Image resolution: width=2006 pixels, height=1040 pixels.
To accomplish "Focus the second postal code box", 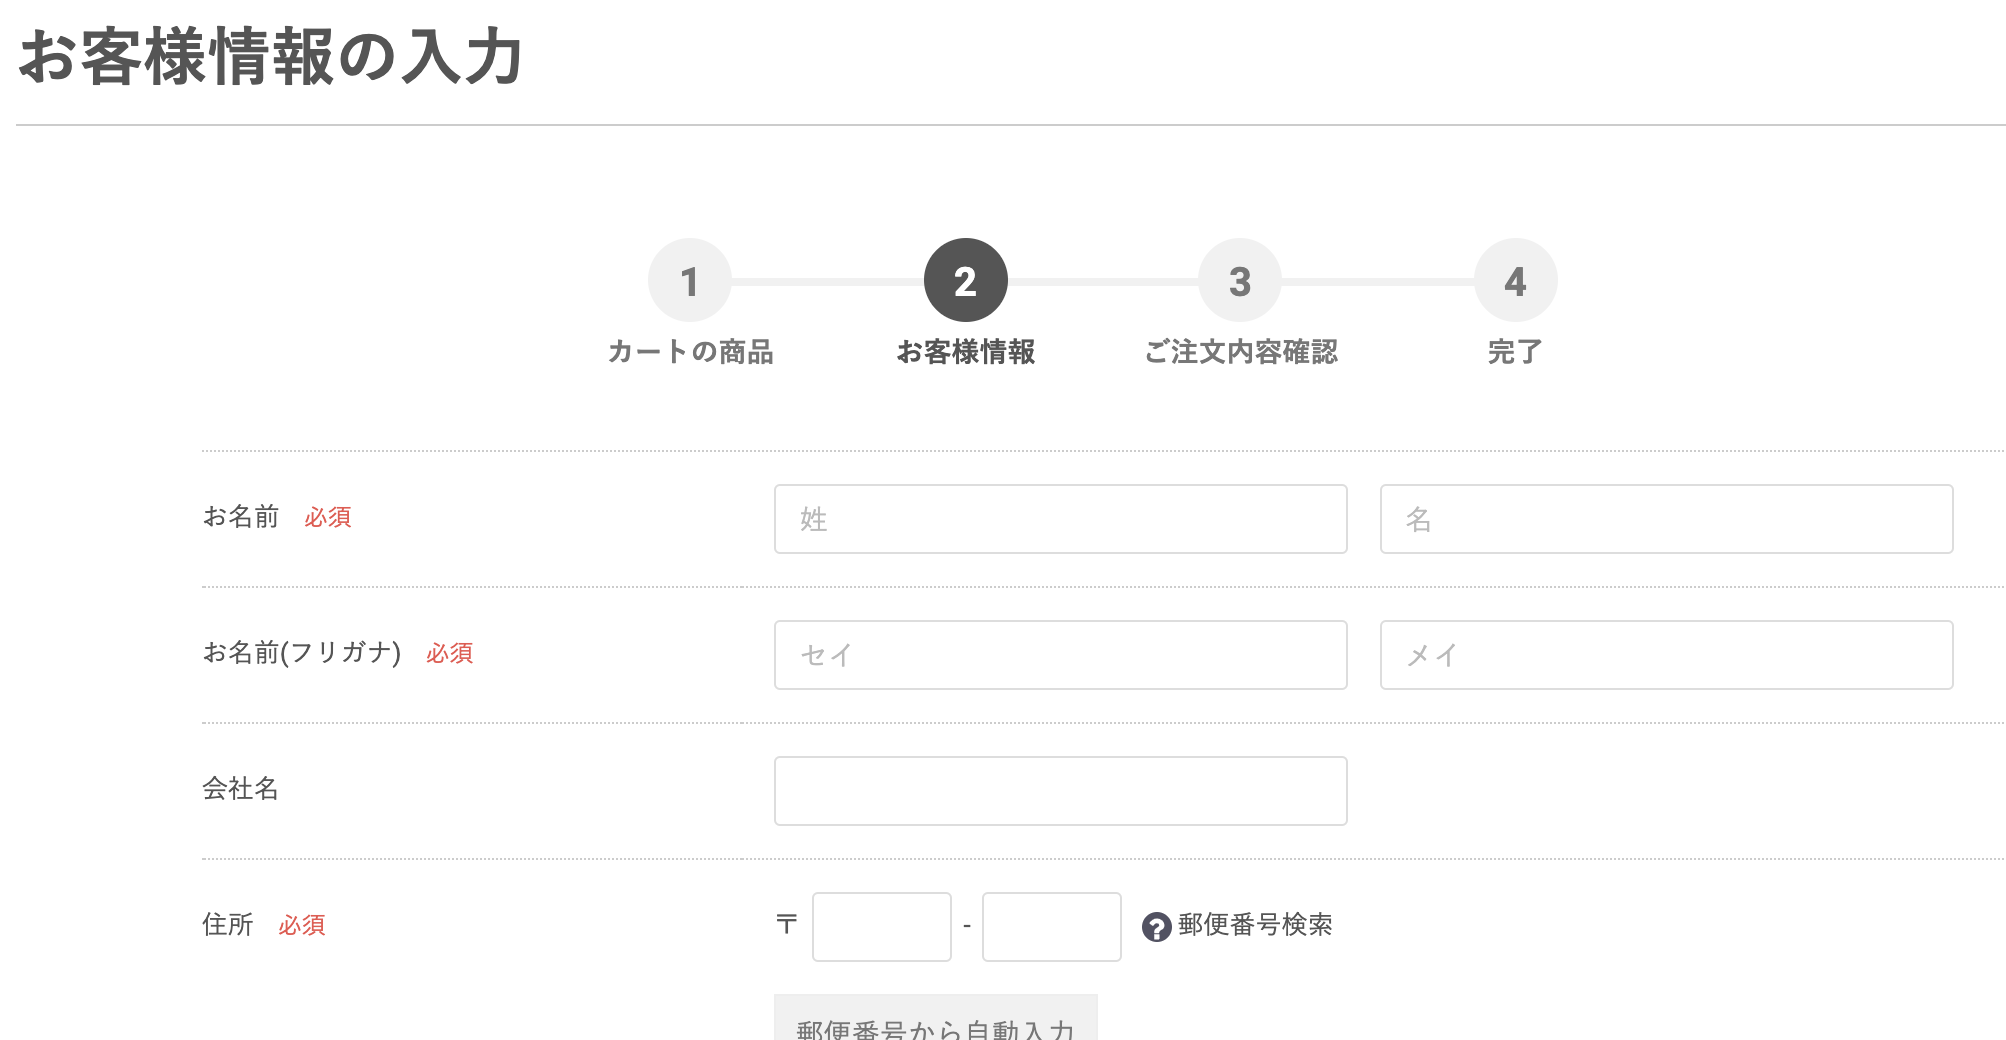I will (x=1051, y=927).
